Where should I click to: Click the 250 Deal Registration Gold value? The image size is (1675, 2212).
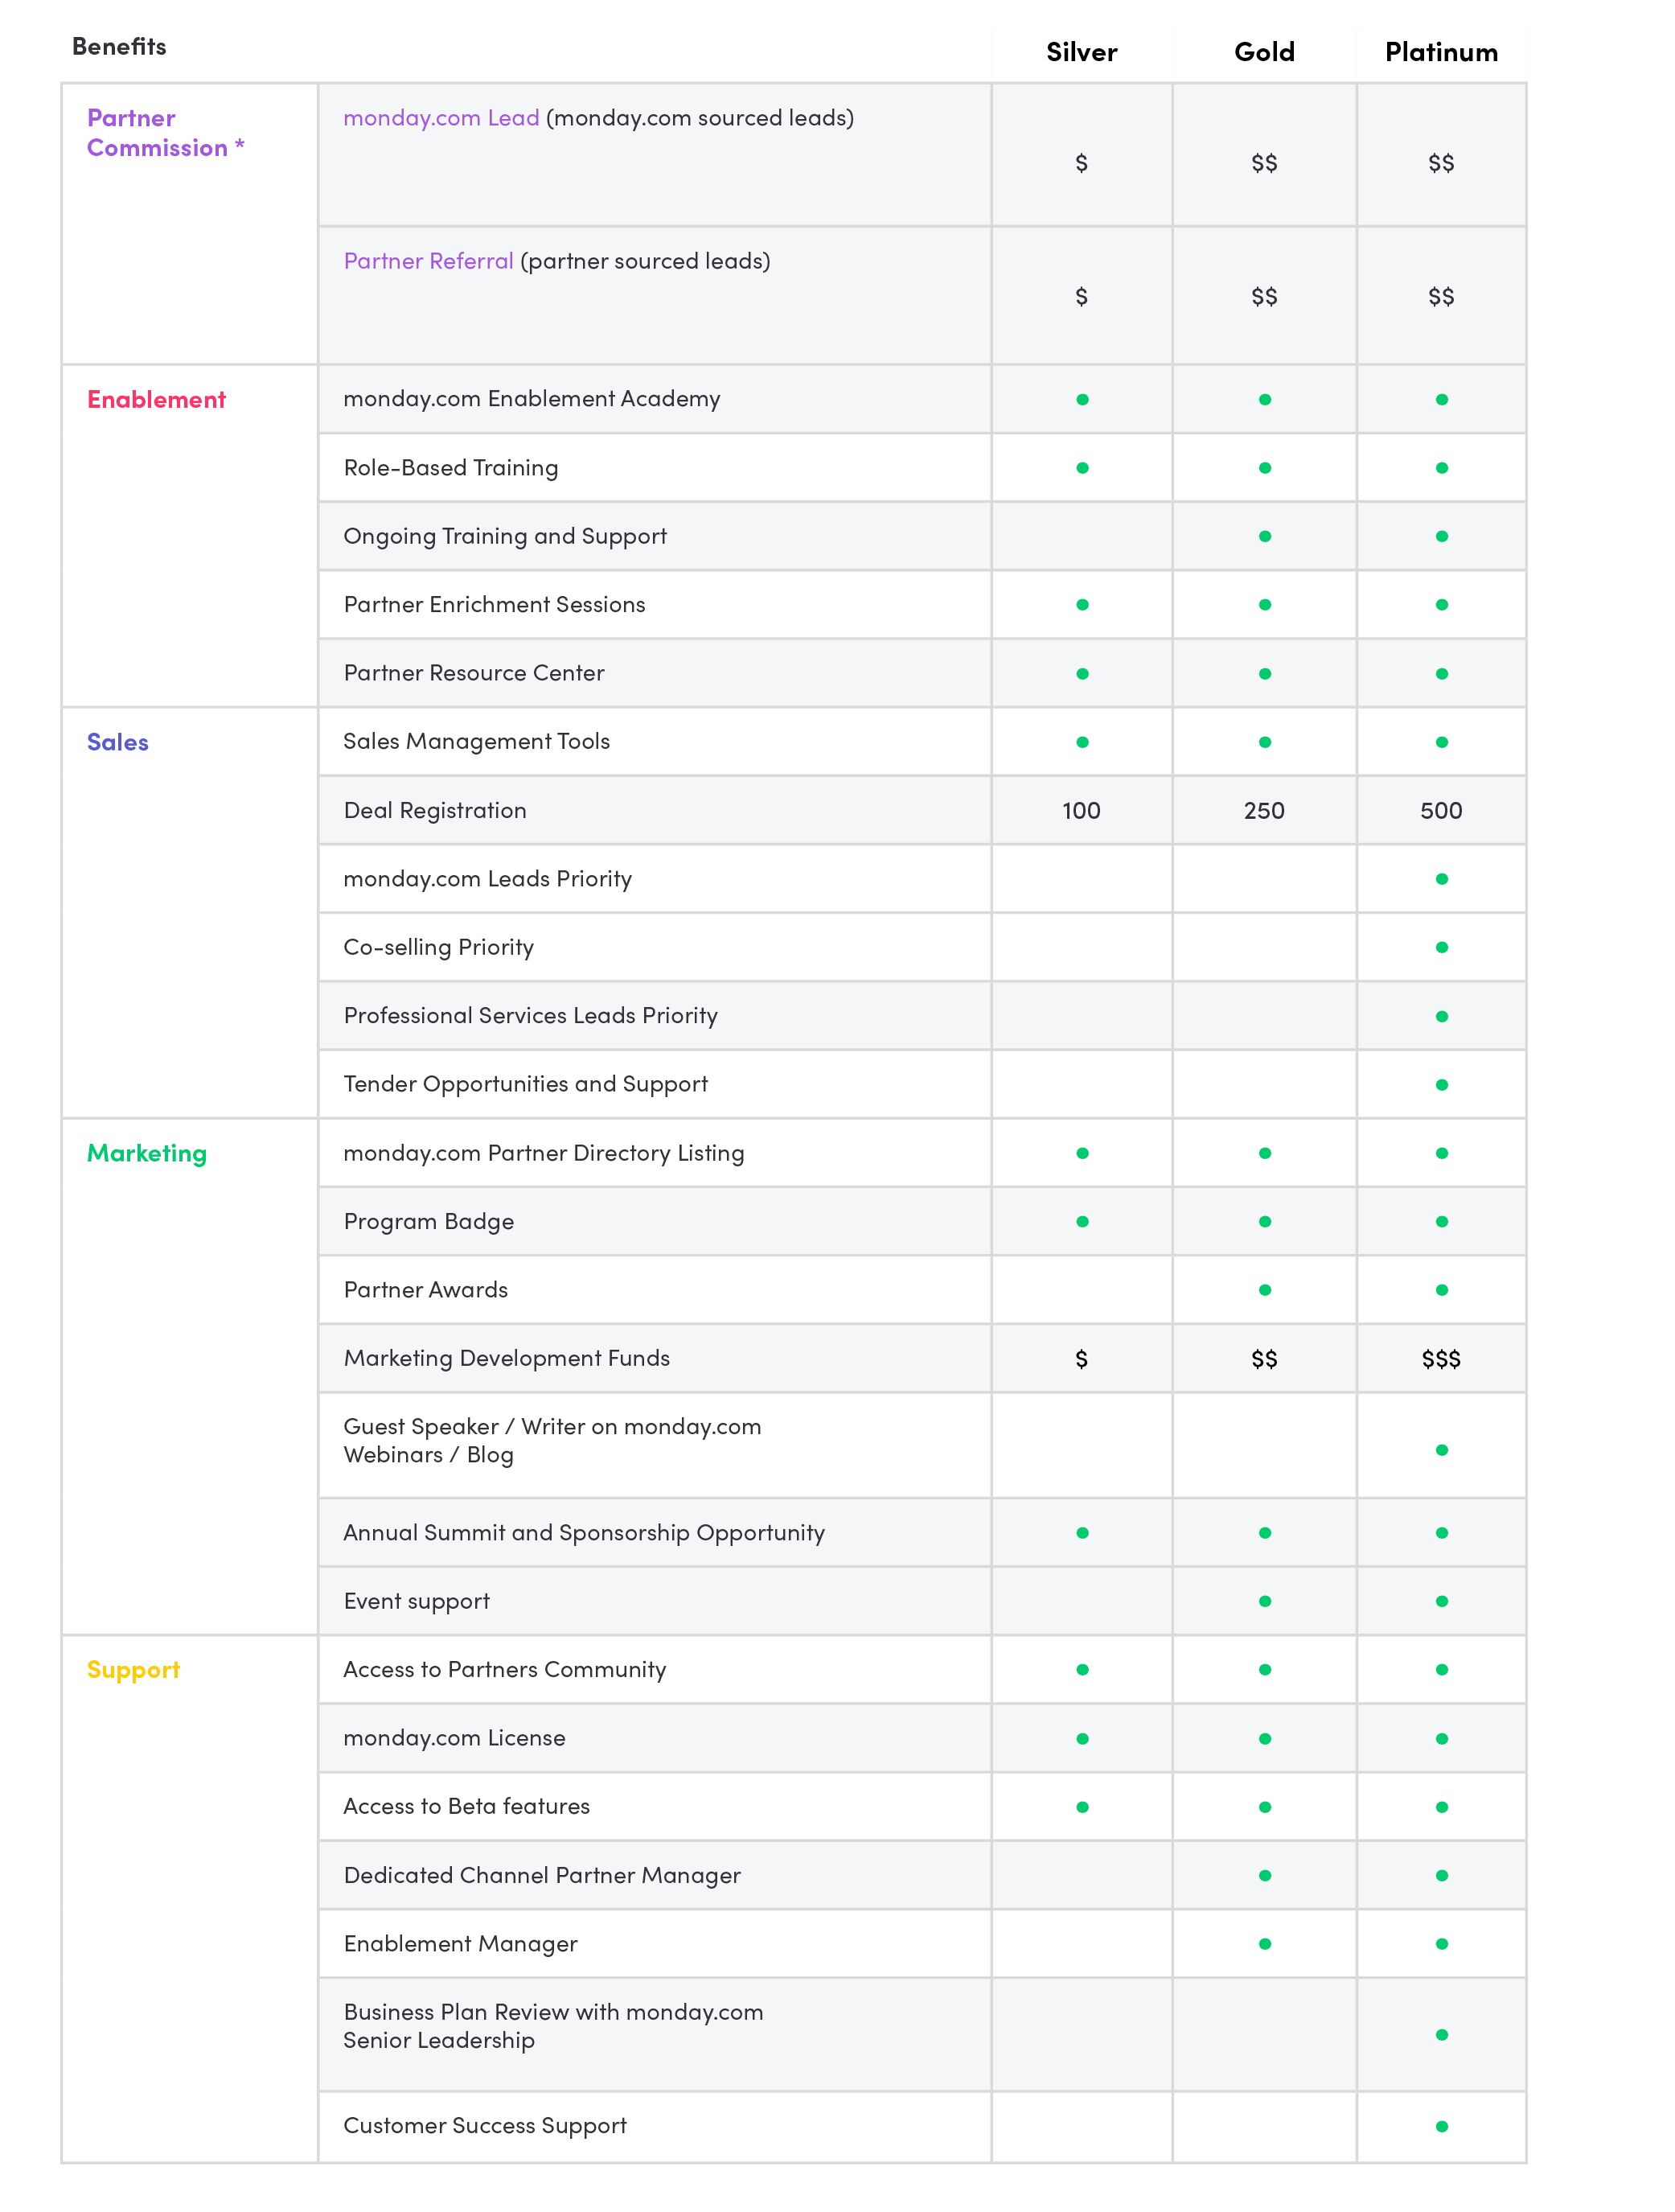(x=1264, y=810)
